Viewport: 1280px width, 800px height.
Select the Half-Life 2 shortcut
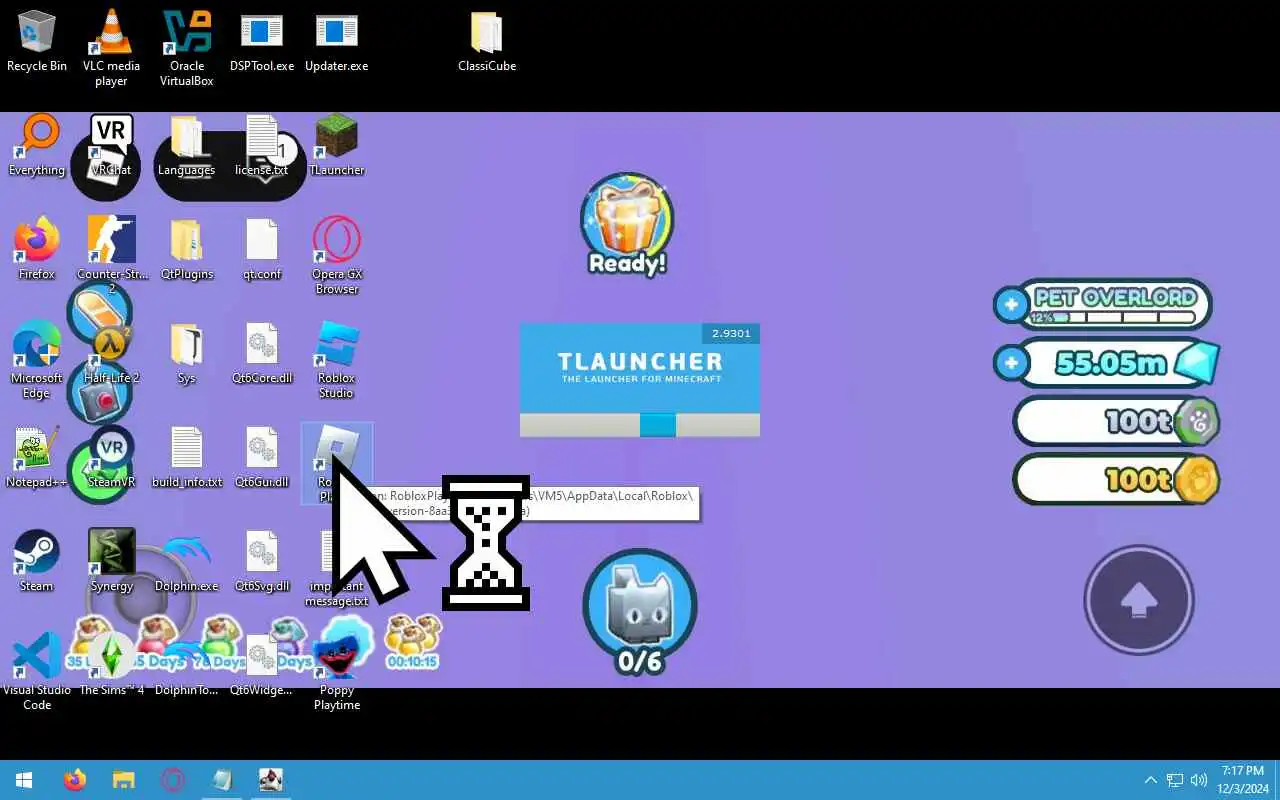coord(111,354)
